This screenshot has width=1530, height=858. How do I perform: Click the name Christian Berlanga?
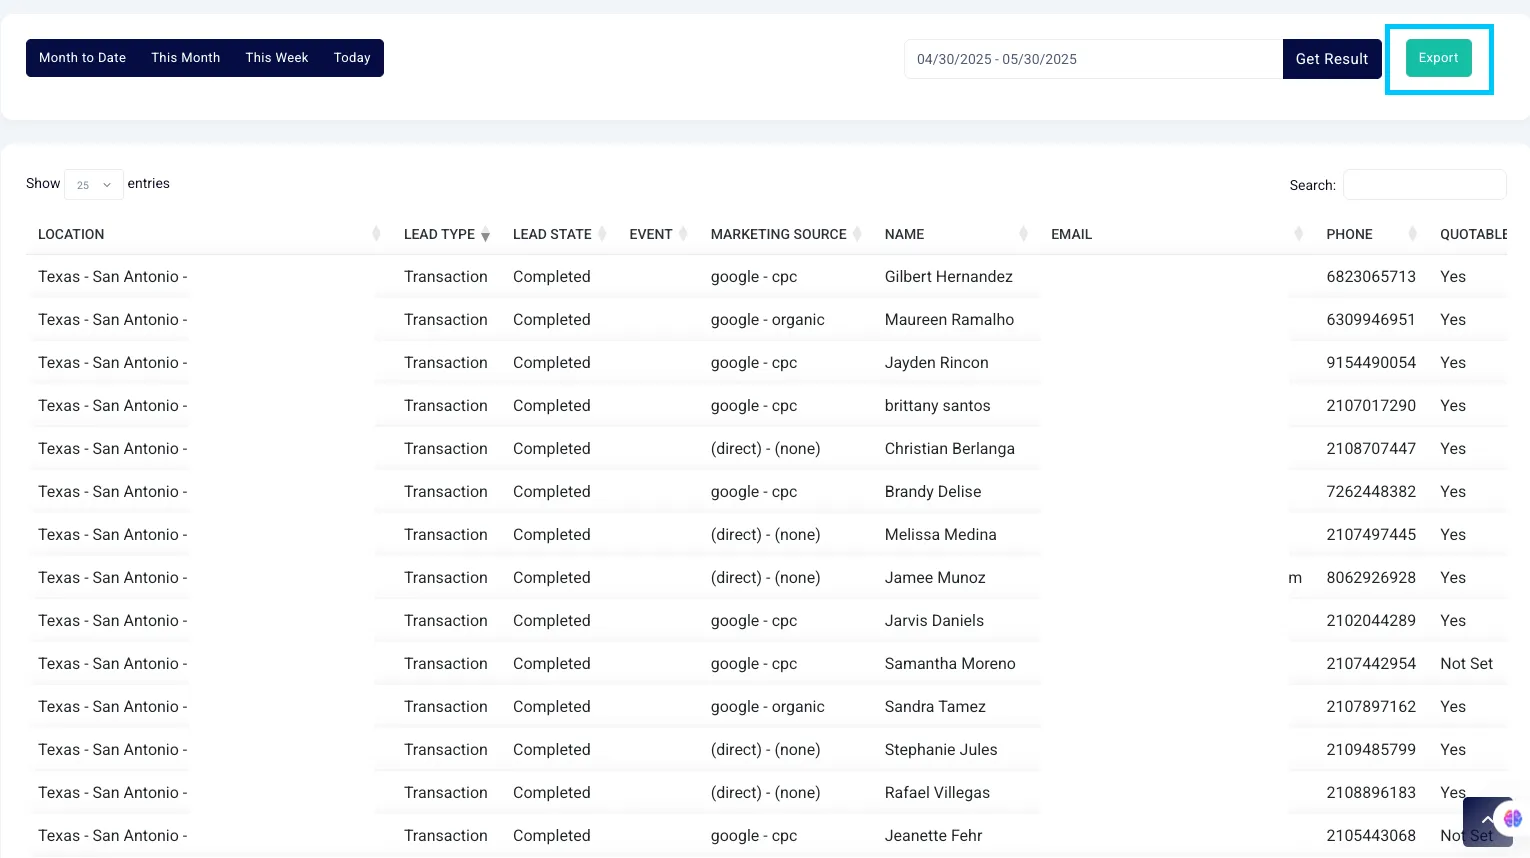(x=950, y=449)
